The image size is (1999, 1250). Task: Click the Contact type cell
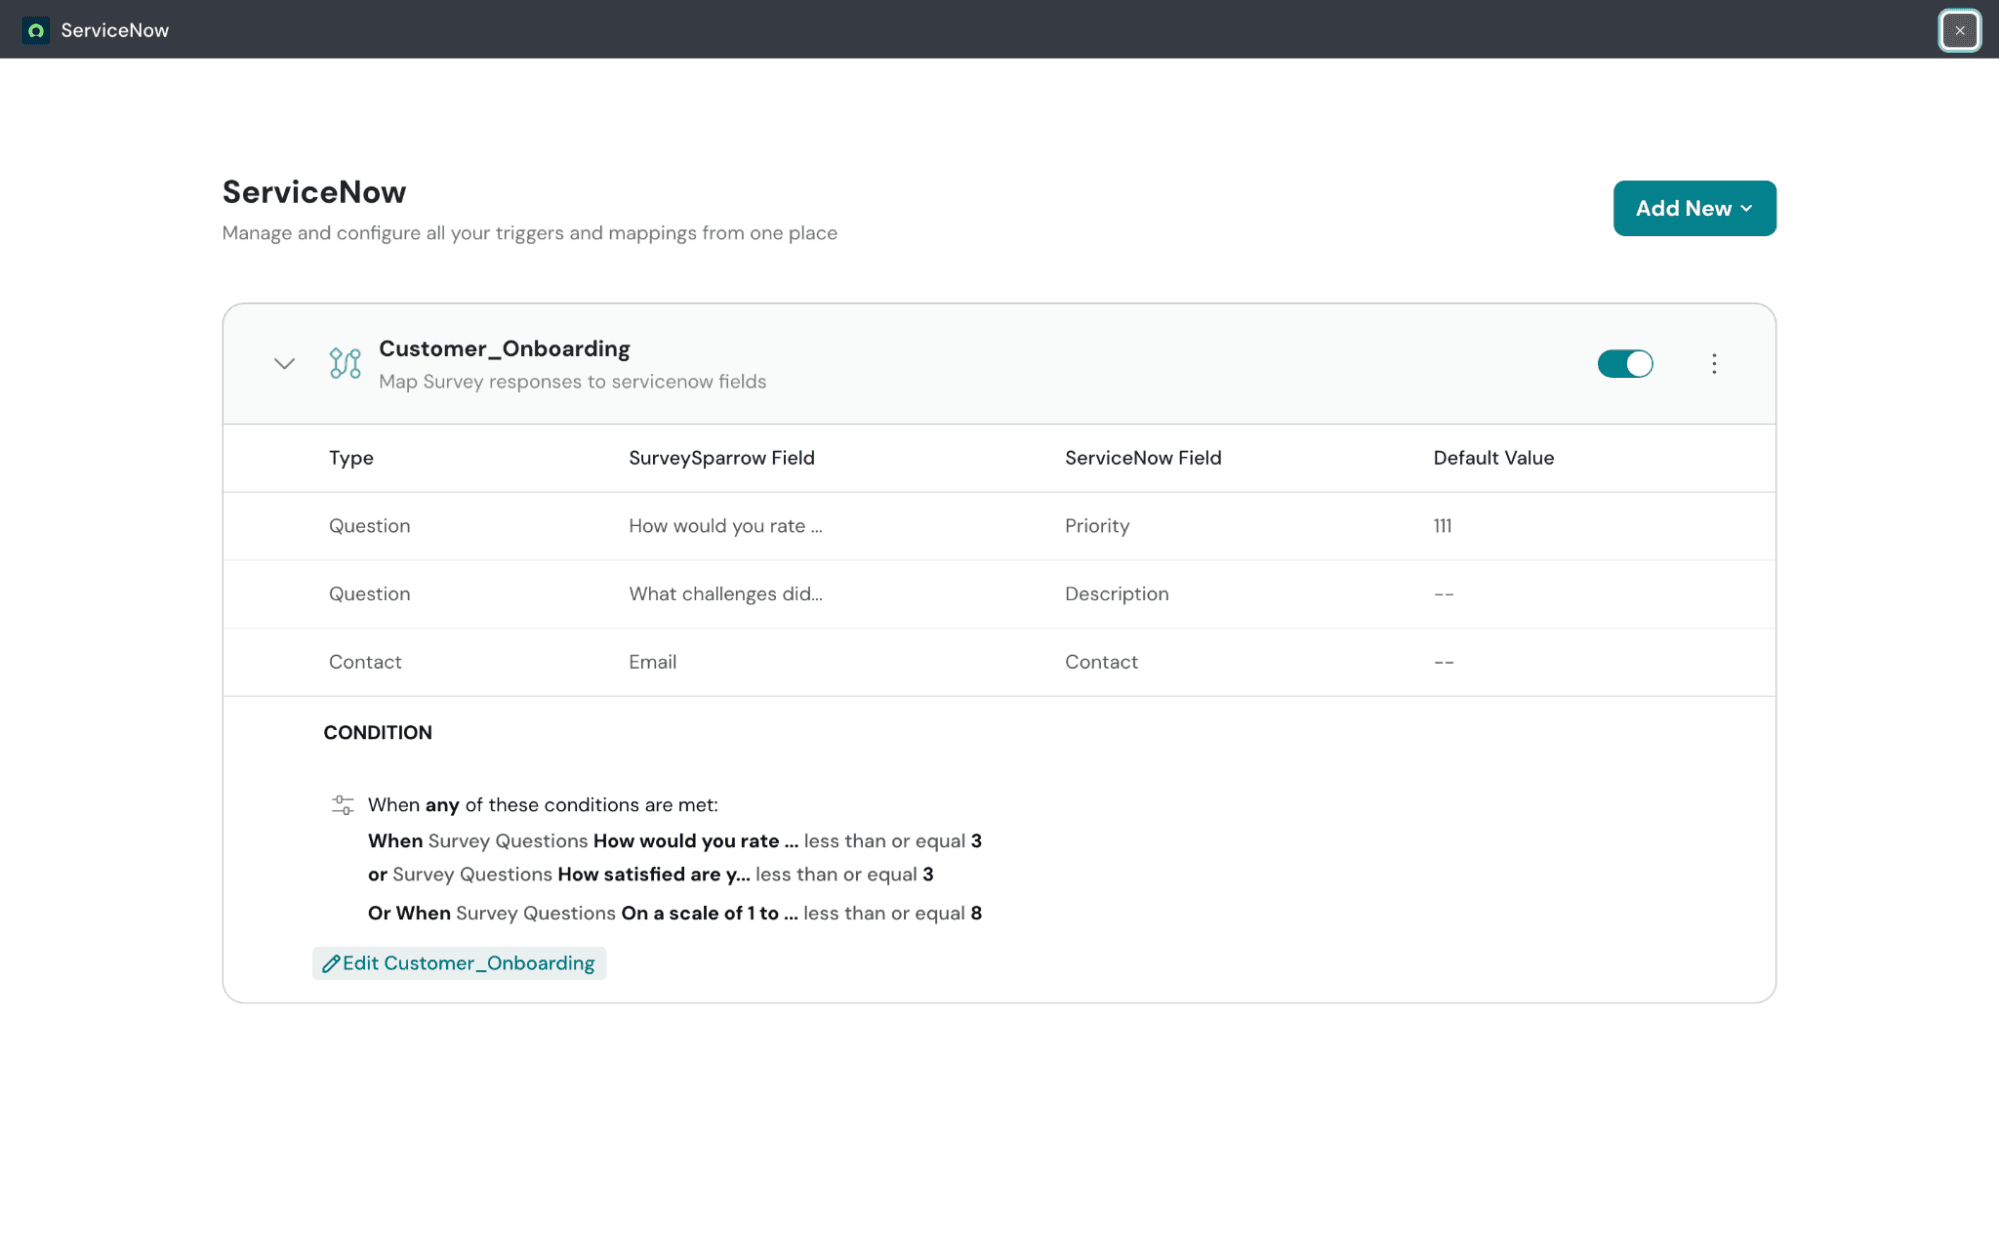(x=365, y=662)
